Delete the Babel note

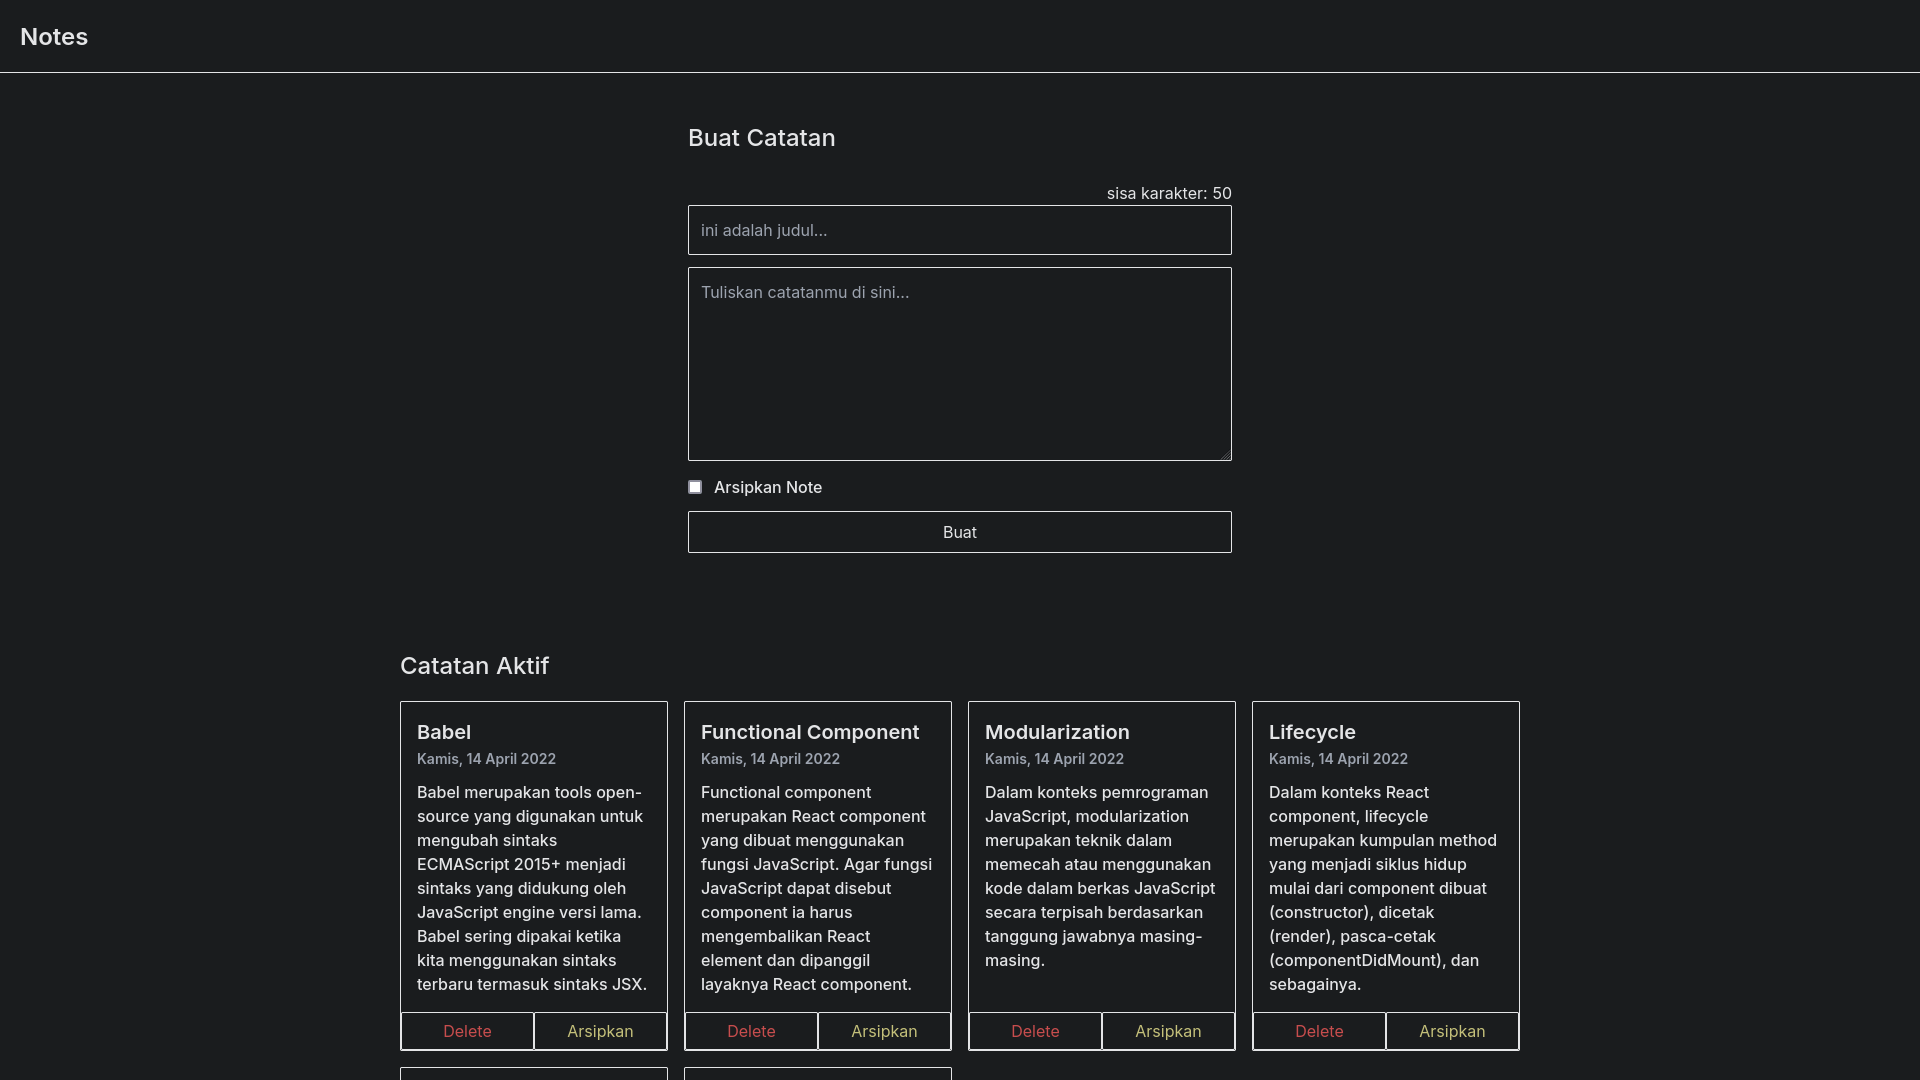(x=467, y=1031)
